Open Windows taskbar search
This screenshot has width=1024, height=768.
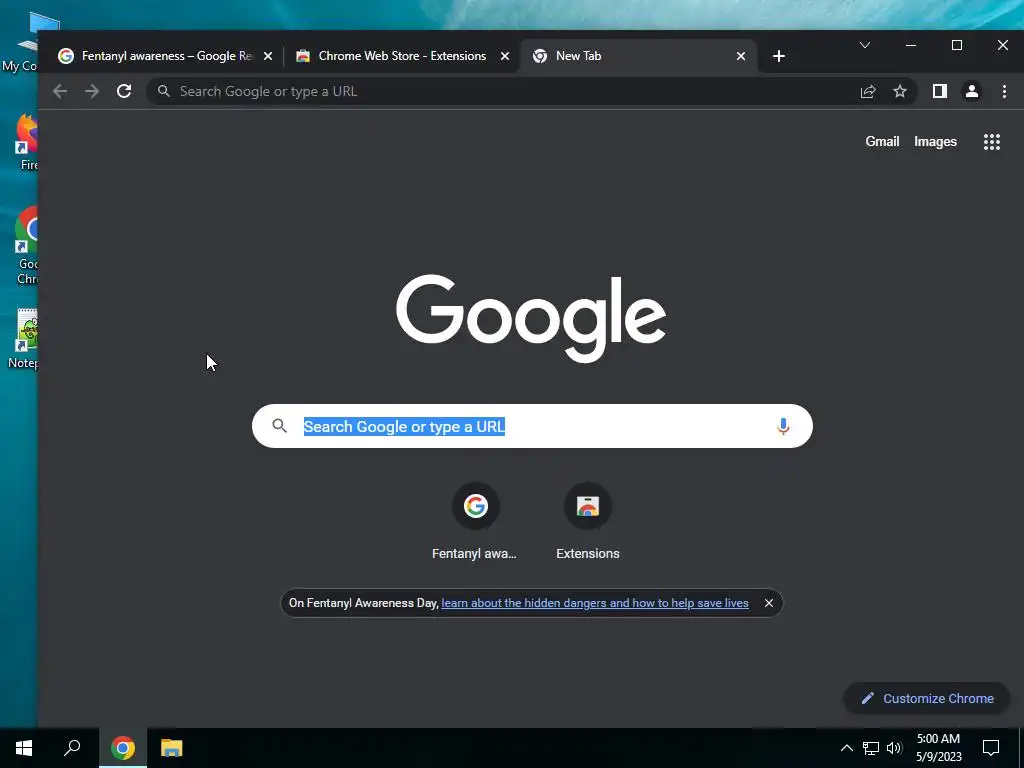click(x=72, y=748)
